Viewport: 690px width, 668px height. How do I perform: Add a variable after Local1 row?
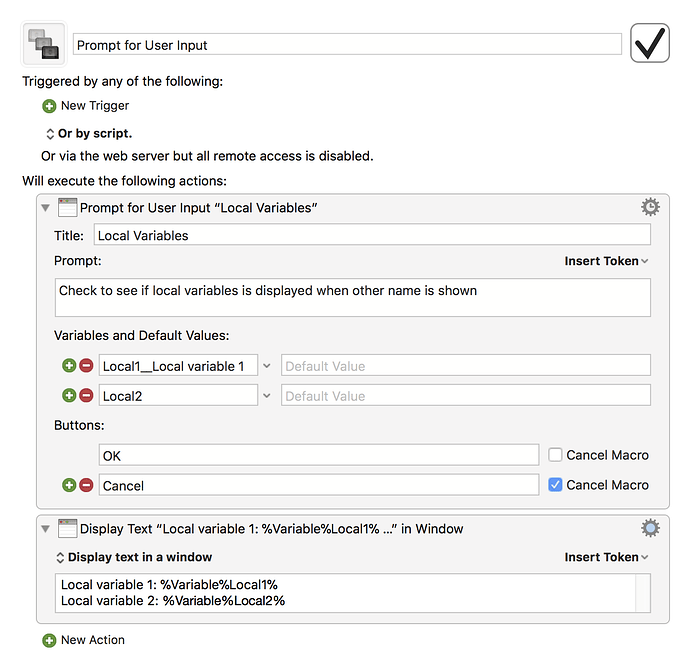(69, 365)
